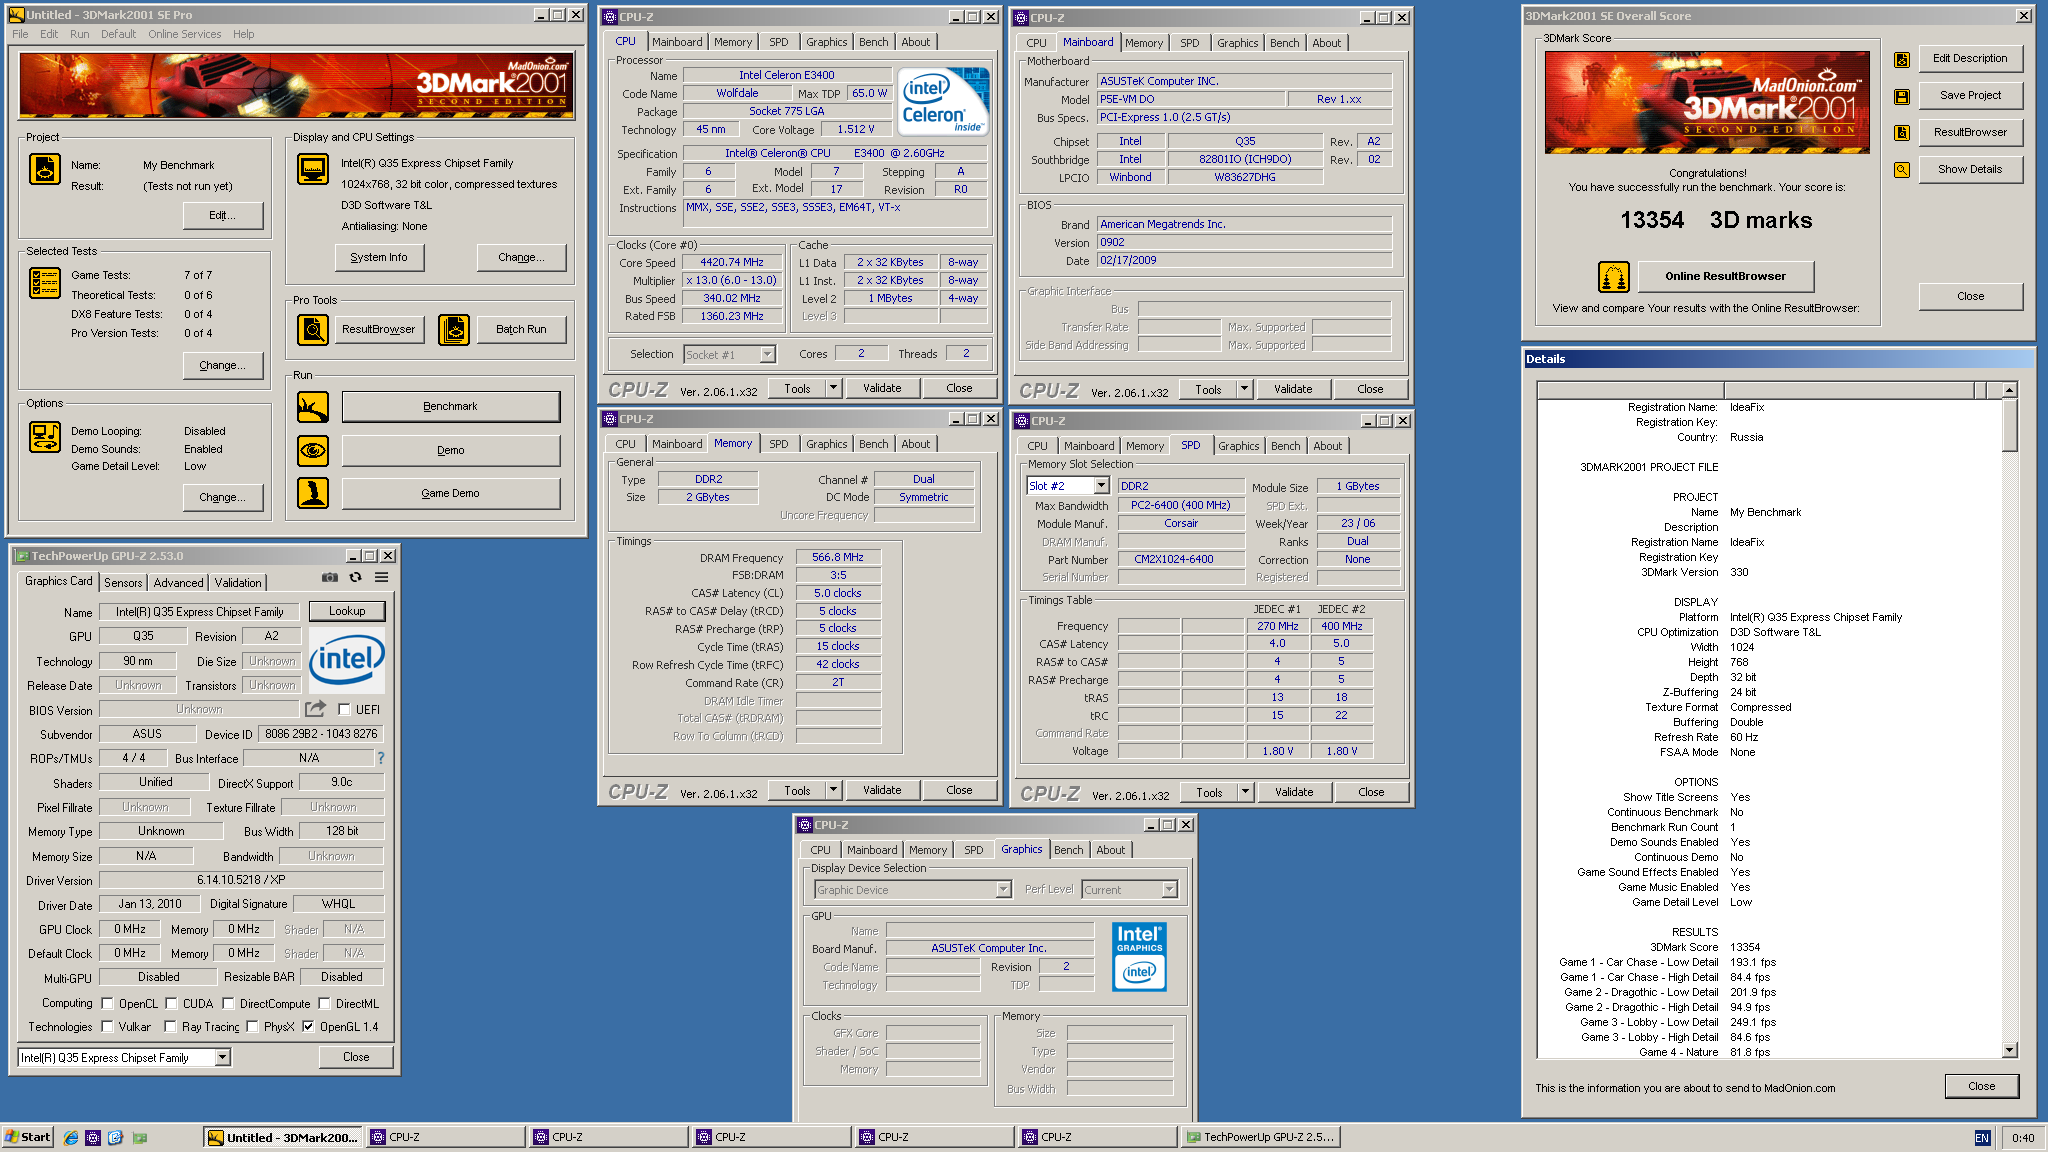Expand Tools dropdown arrow in CPU-Z SPD window
The height and width of the screenshot is (1152, 2048).
[x=1245, y=792]
